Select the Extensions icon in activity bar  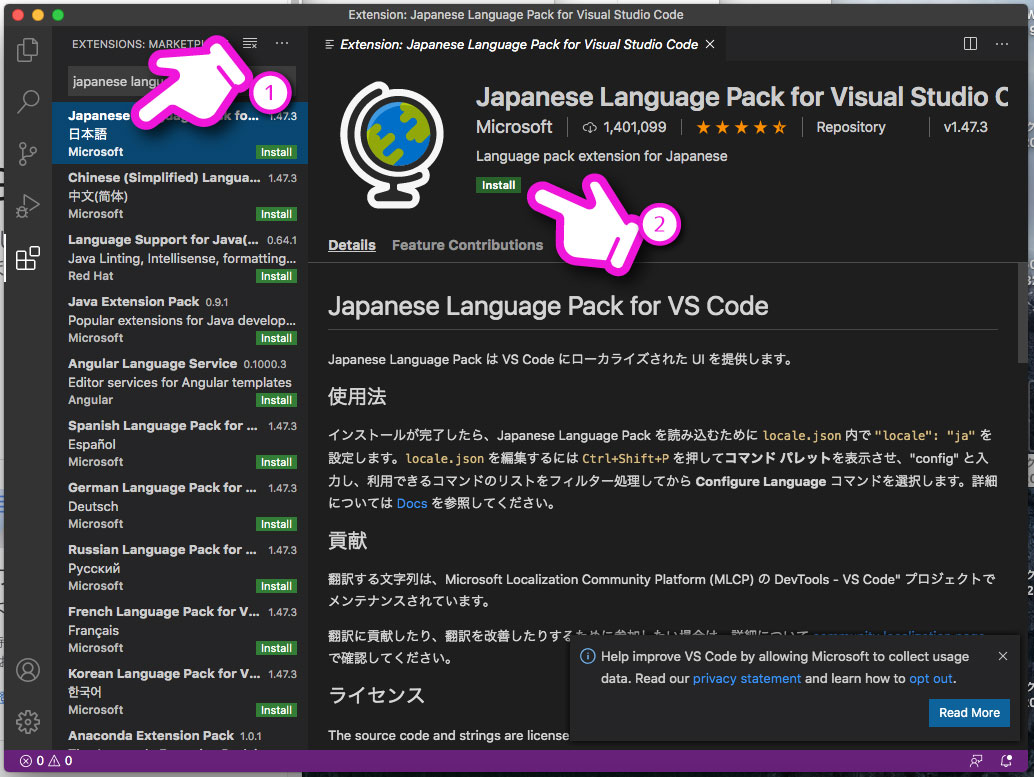tap(27, 258)
